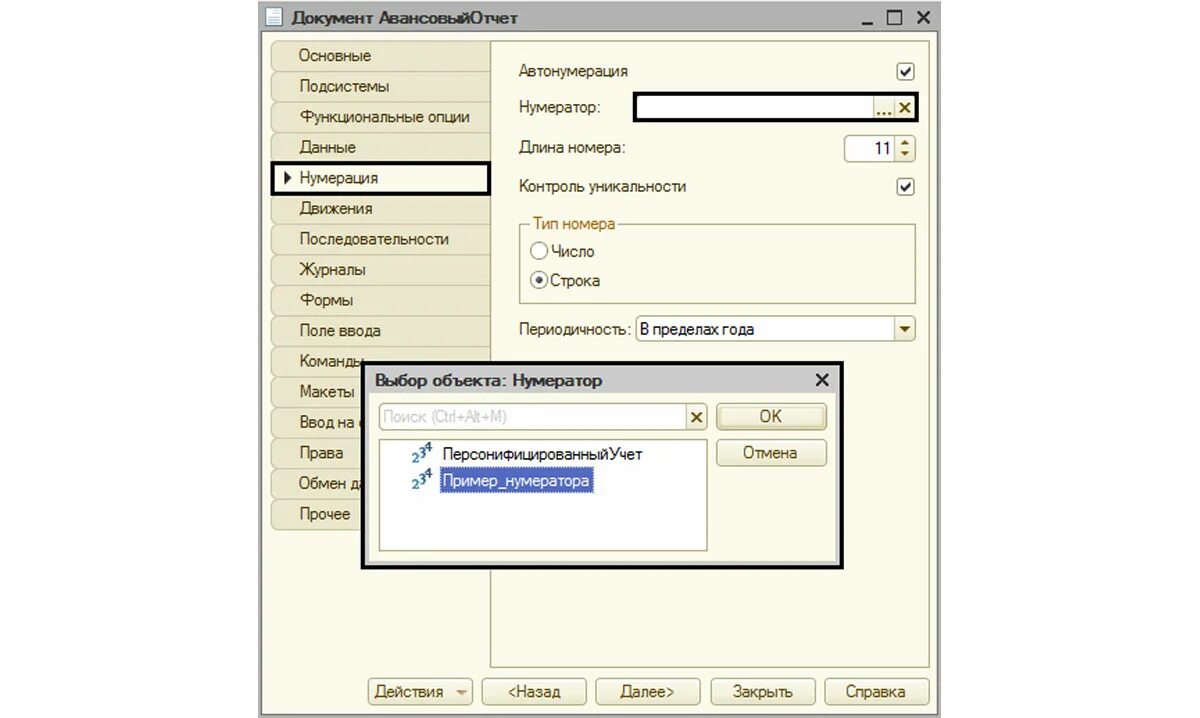The image size is (1200, 718).
Task: Decrease Длина номера with the down arrow
Action: pos(905,155)
